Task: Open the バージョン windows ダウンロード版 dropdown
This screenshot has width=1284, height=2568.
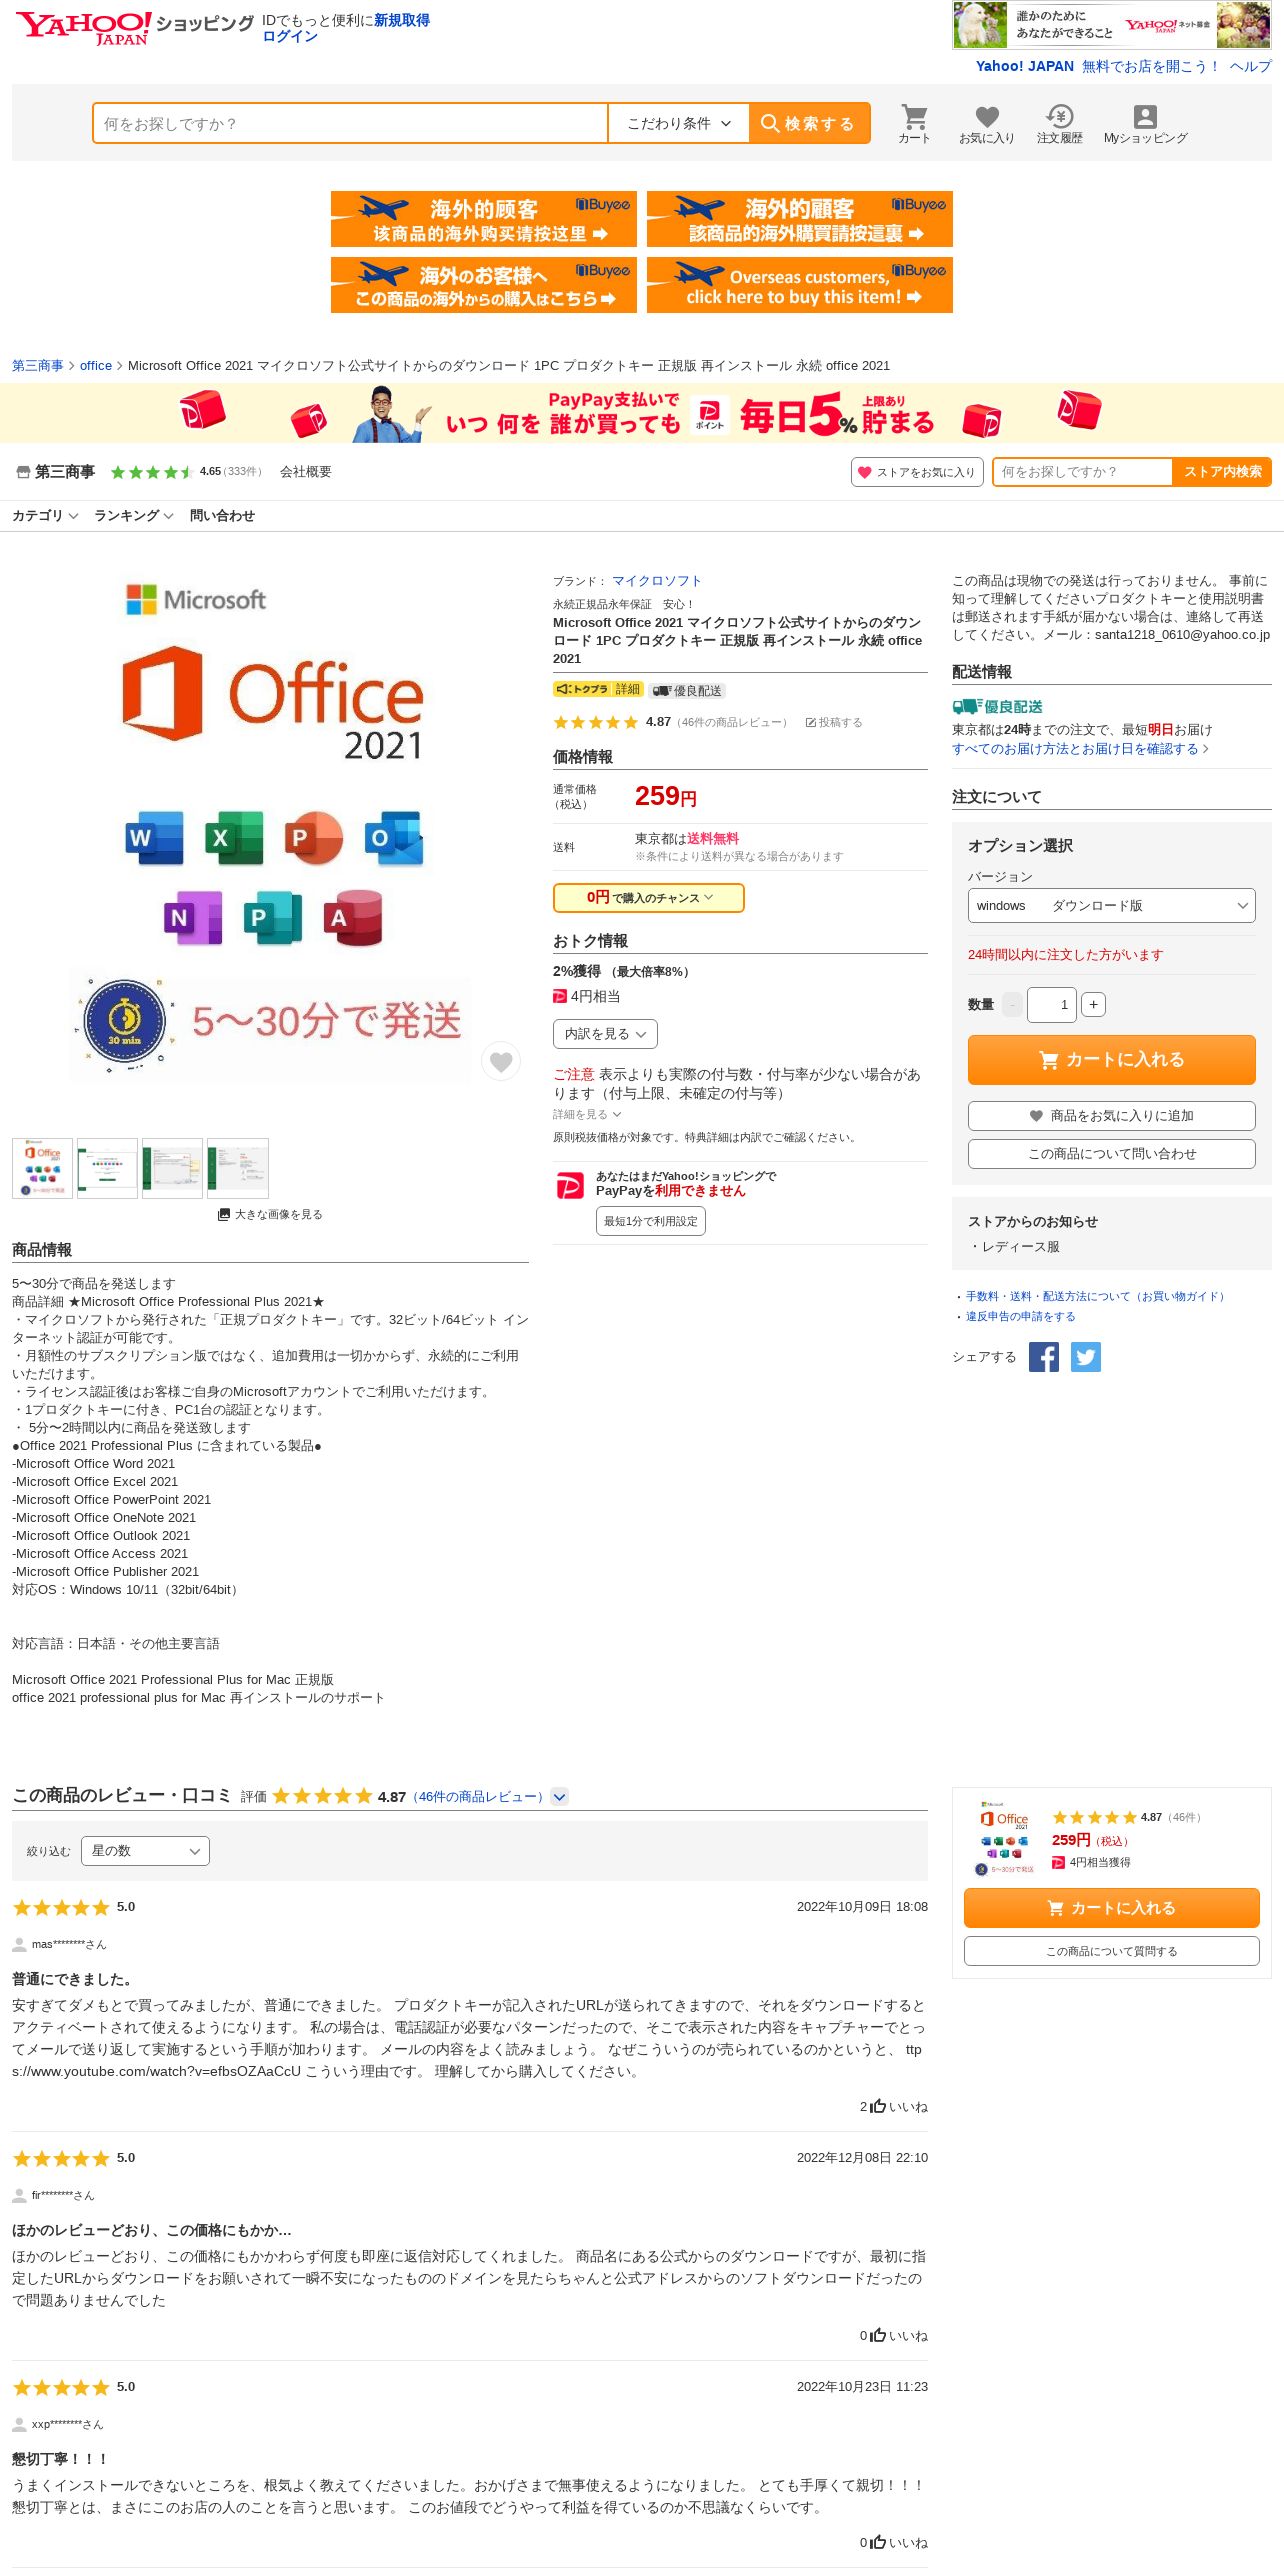Action: [x=1111, y=906]
